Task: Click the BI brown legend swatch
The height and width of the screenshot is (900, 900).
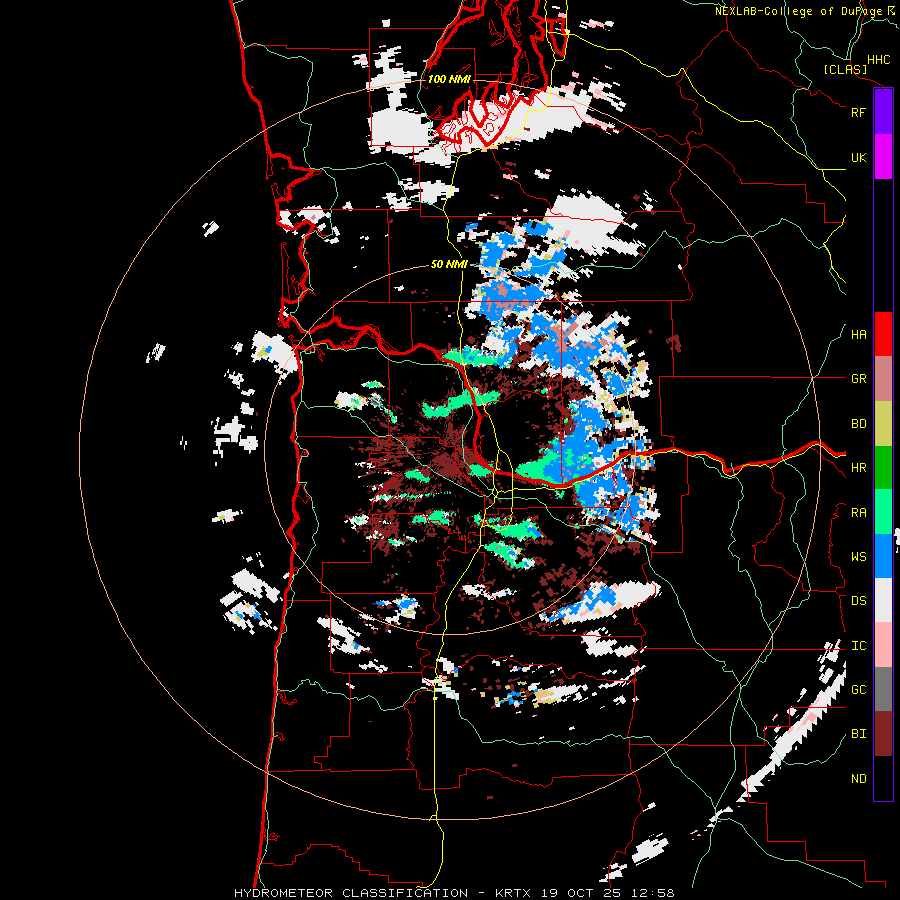Action: tap(883, 734)
